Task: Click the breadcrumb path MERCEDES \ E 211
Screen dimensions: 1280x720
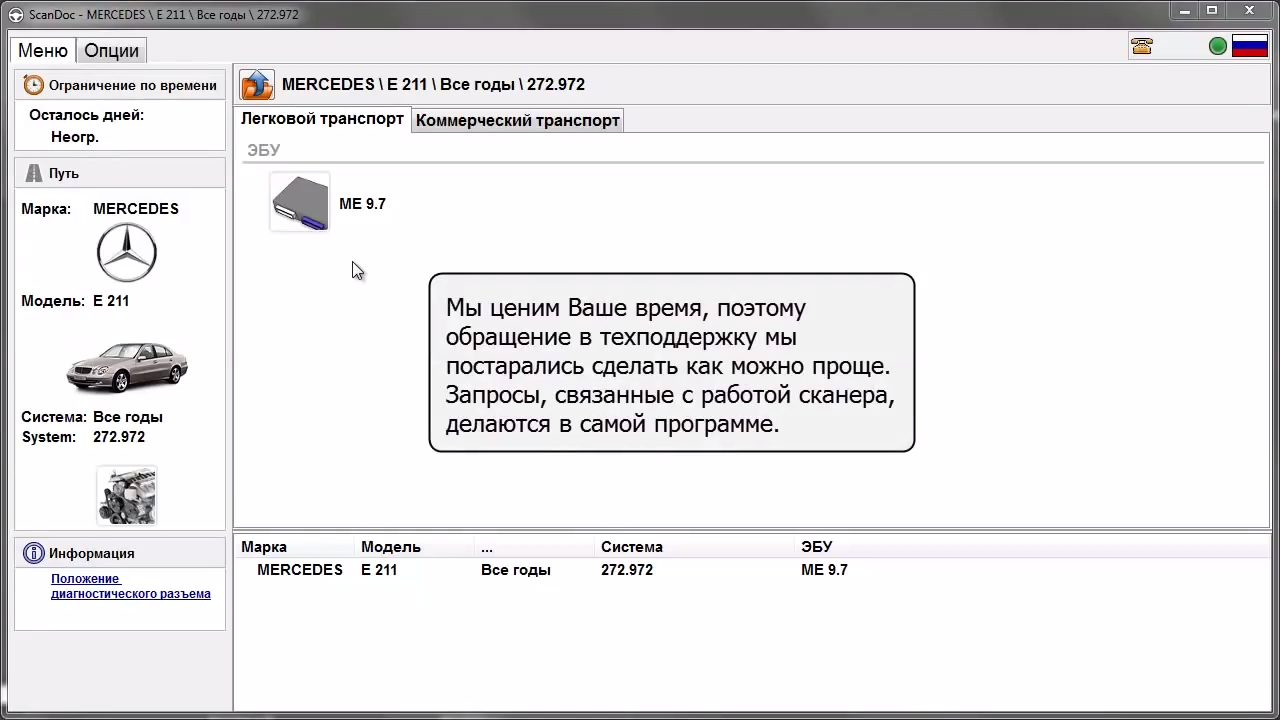Action: coord(355,84)
